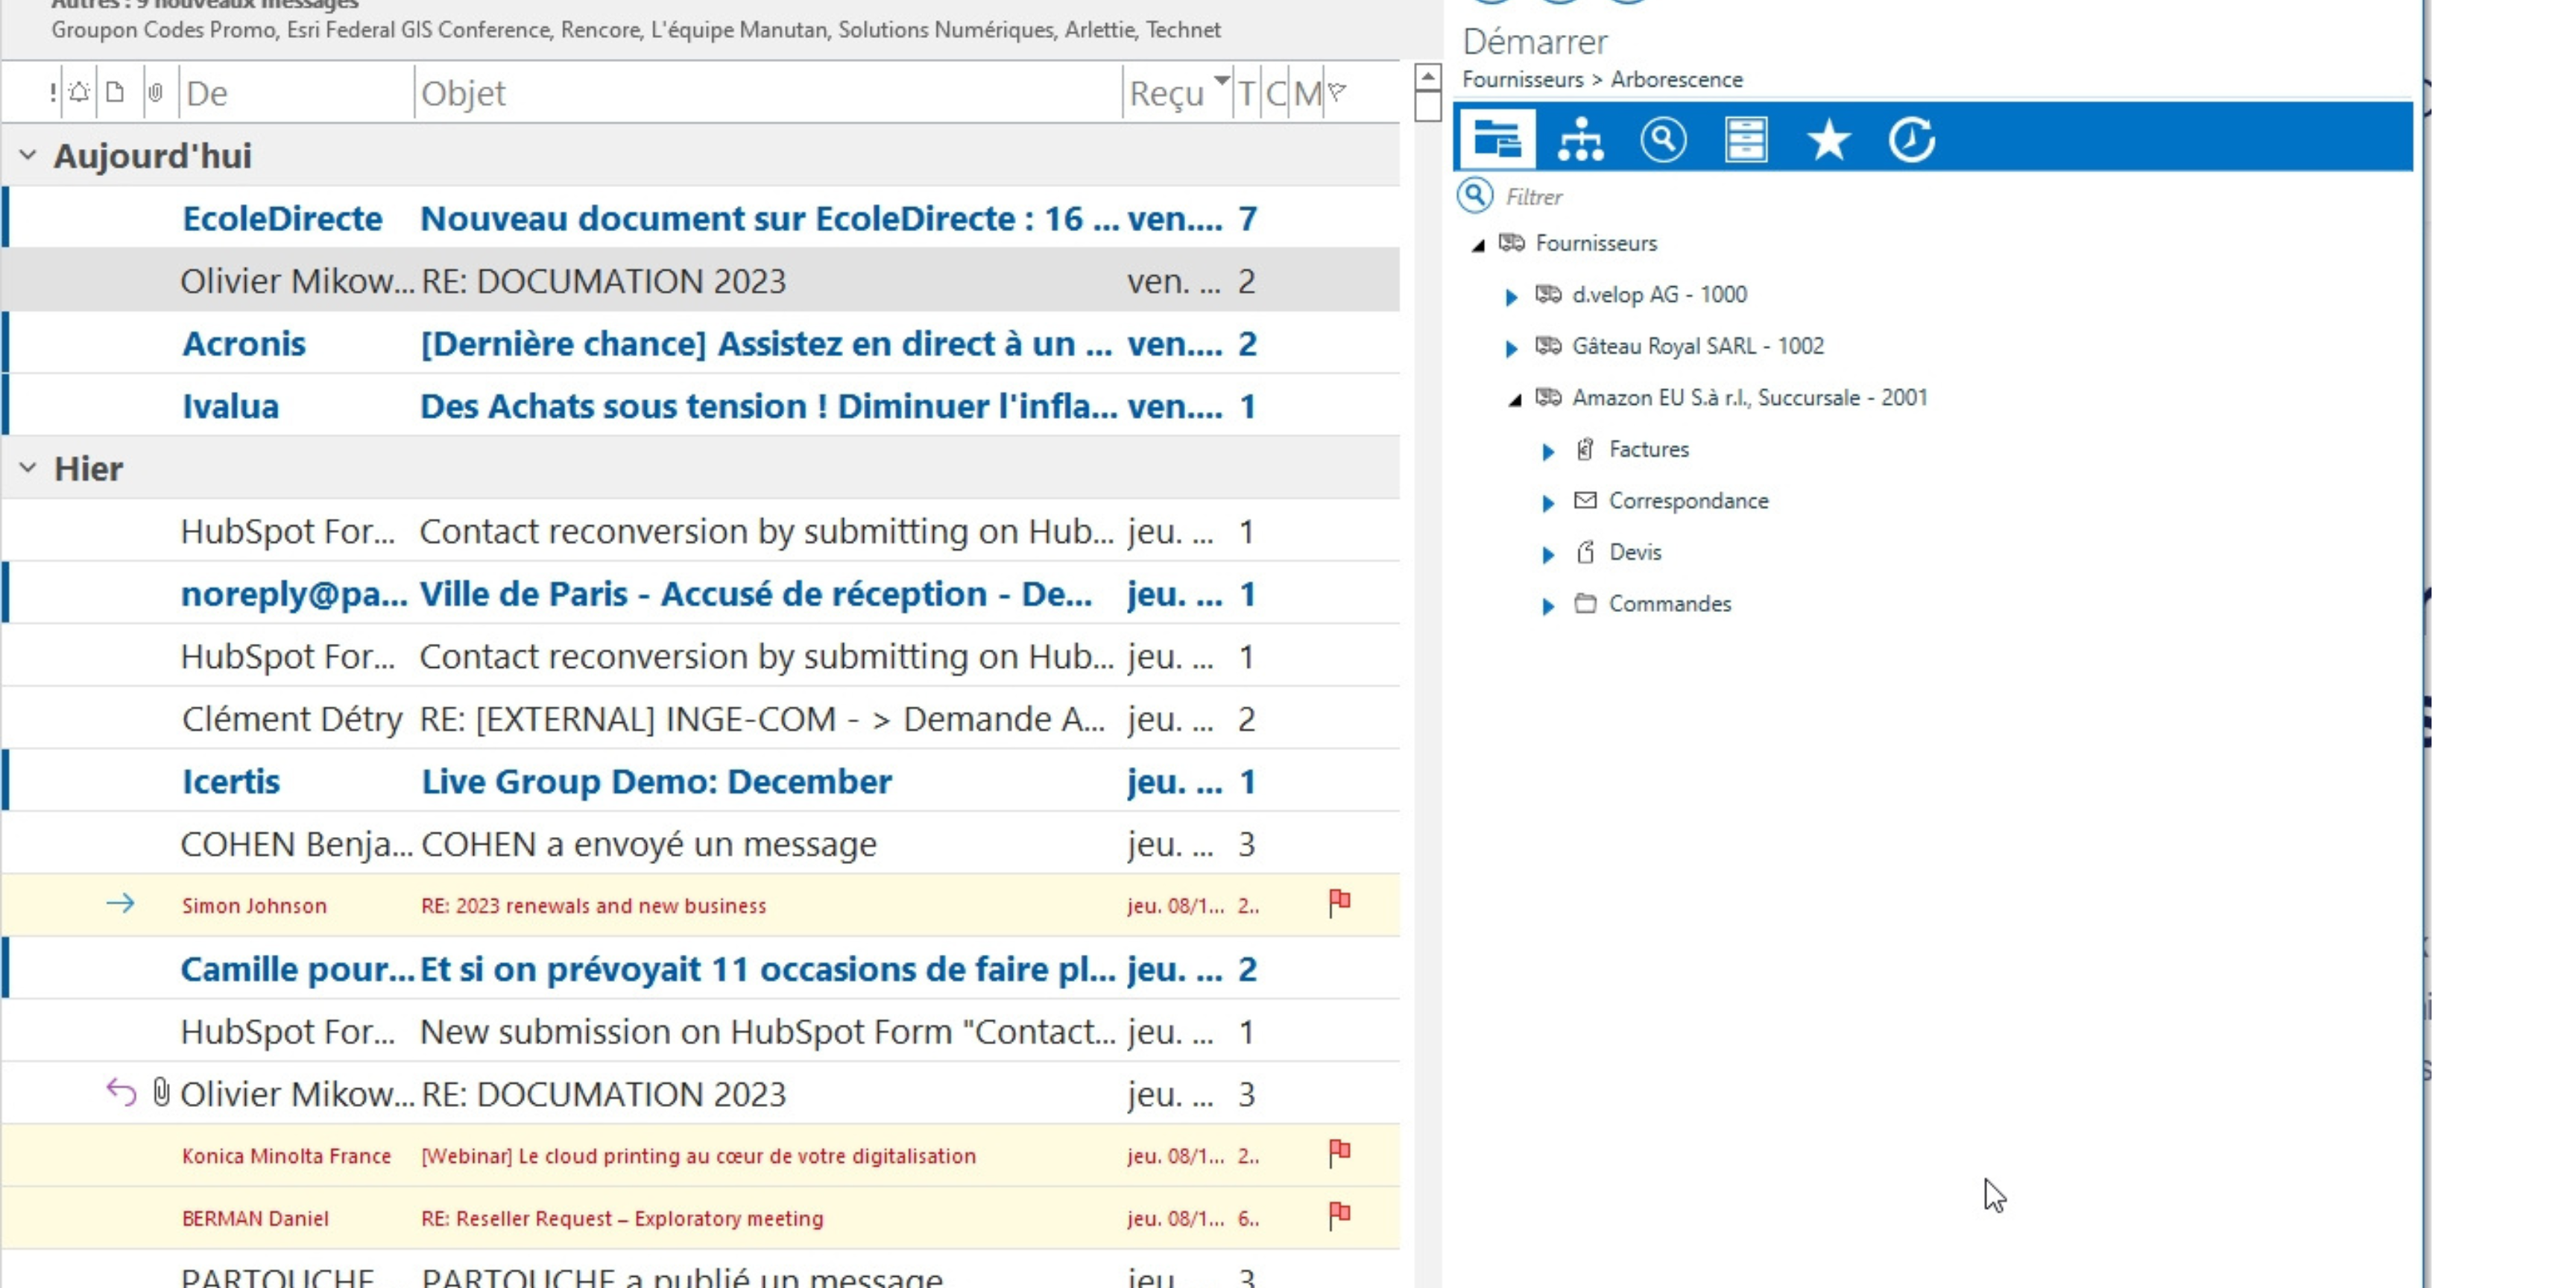Click replied arrow icon on Olivier Mikow jeu. message

[121, 1092]
